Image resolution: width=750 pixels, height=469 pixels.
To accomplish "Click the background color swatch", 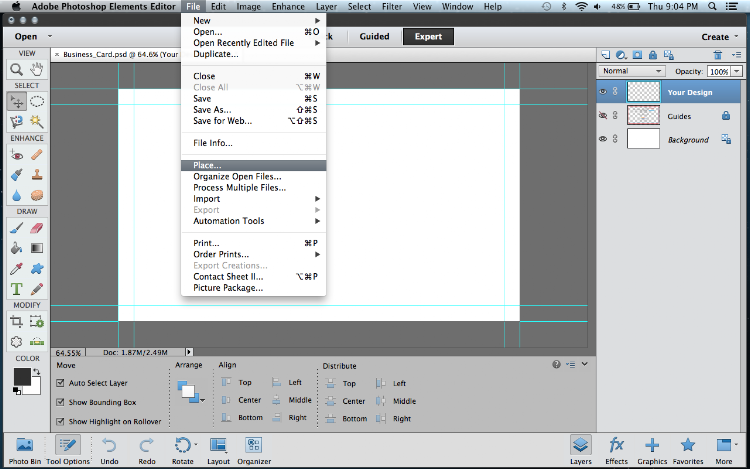I will pyautogui.click(x=34, y=389).
